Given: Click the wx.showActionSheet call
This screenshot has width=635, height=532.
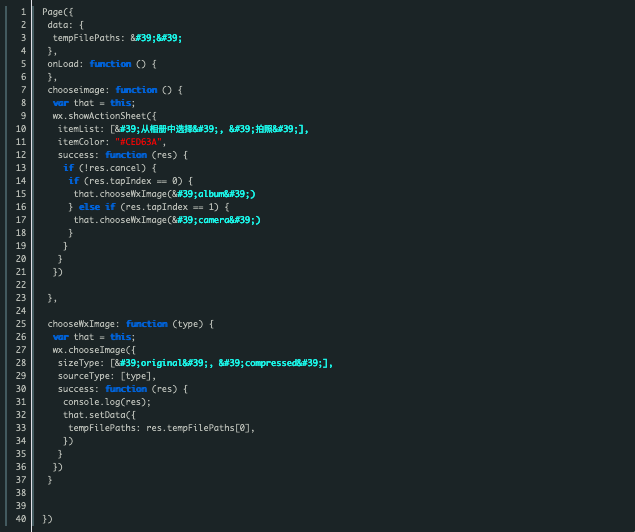Looking at the screenshot, I should tap(98, 115).
